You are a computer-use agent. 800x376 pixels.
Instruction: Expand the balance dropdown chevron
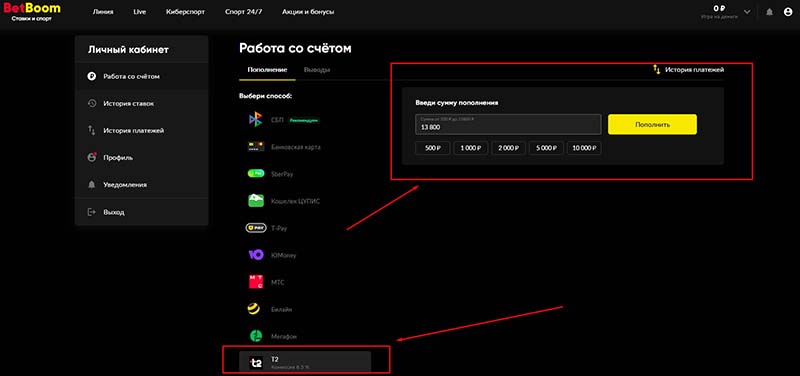point(747,12)
